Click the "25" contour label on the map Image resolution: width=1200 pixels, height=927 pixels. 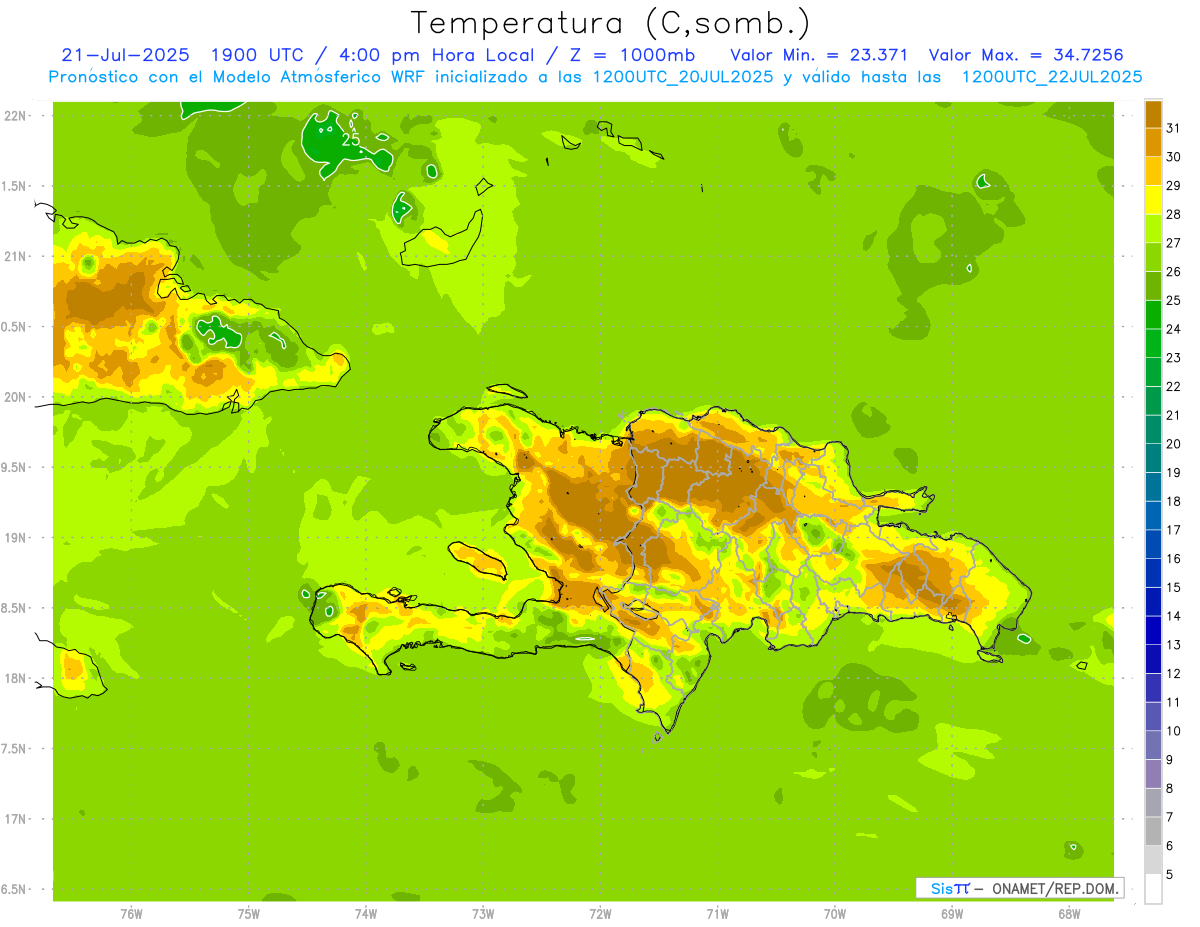coord(350,140)
